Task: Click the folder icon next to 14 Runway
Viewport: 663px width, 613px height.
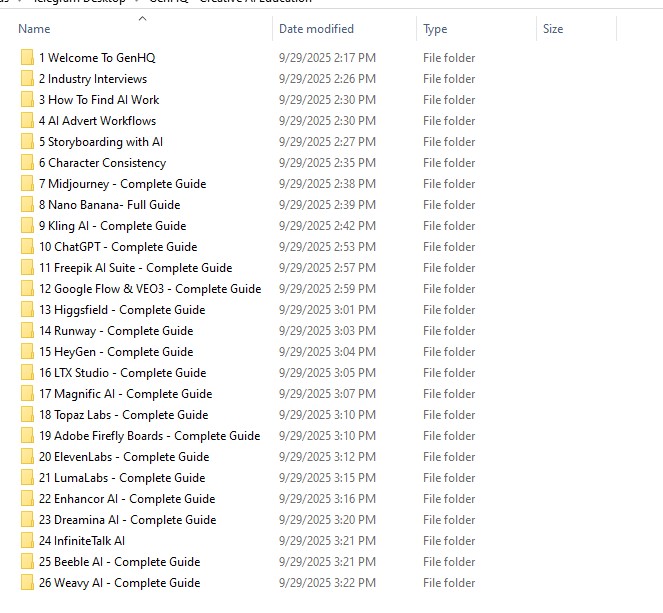Action: point(27,331)
